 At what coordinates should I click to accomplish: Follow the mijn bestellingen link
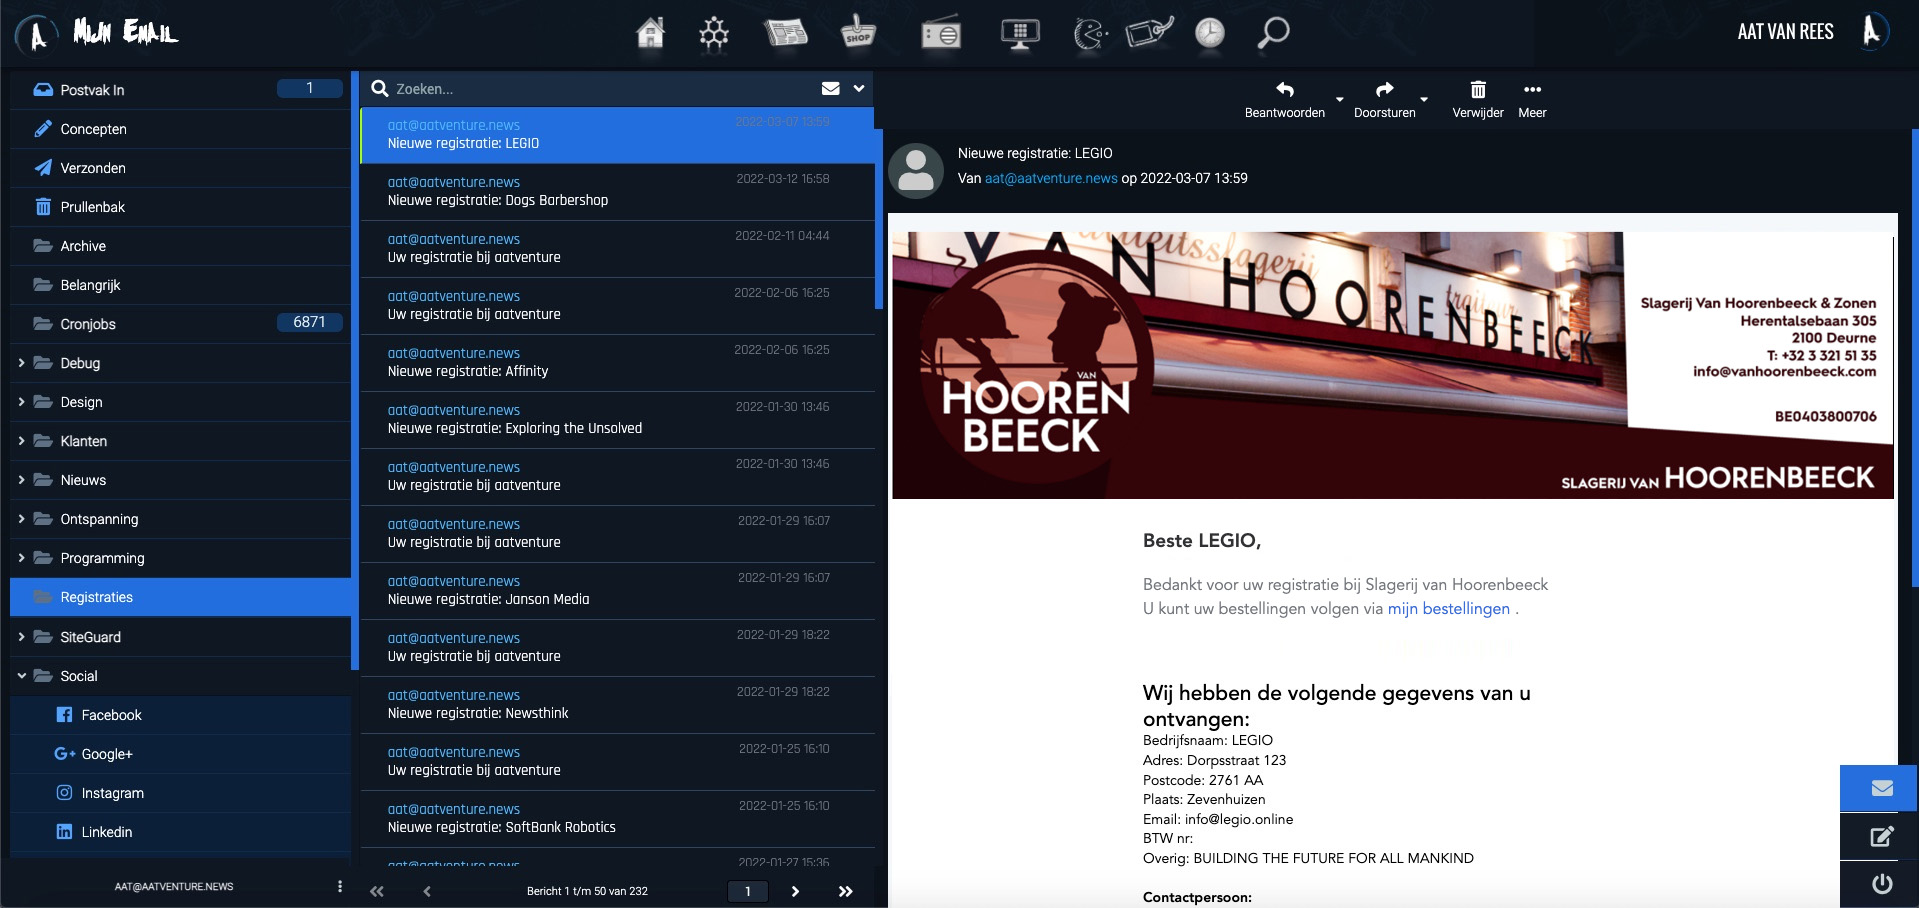[1448, 609]
